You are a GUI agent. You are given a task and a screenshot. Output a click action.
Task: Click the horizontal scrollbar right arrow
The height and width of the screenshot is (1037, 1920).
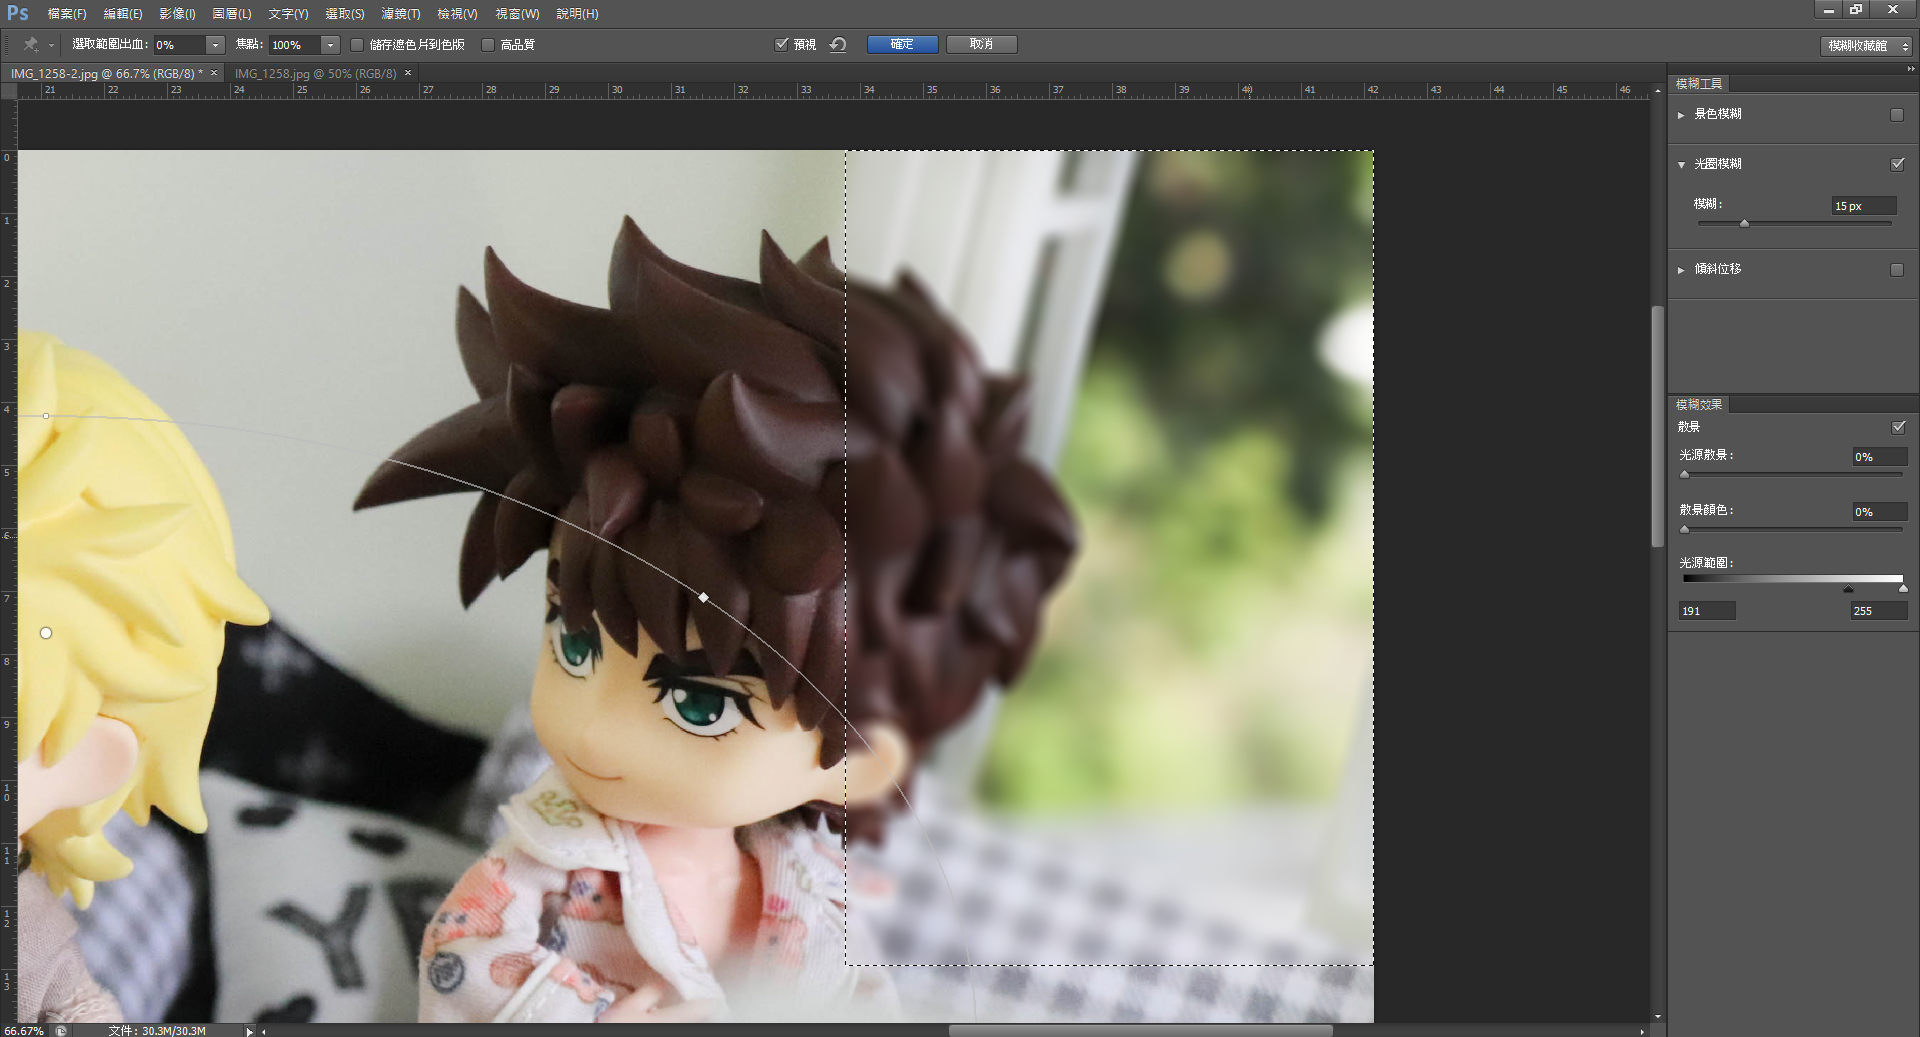1642,1031
